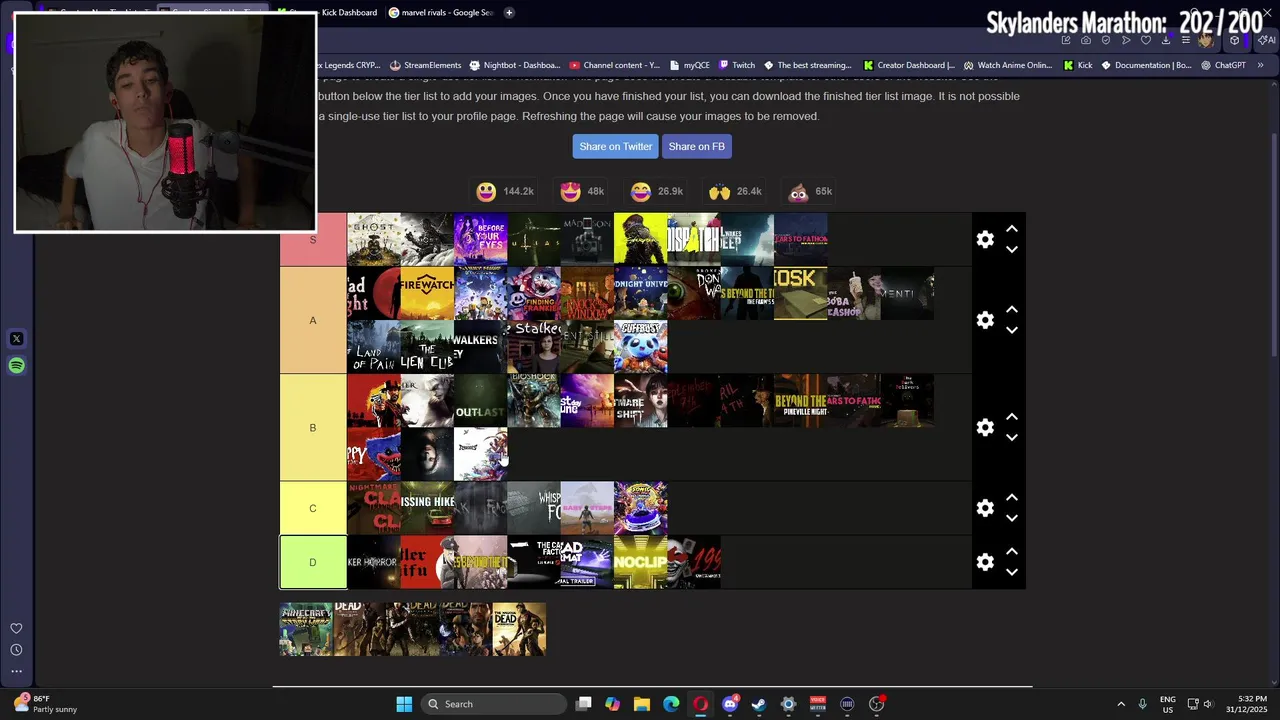The height and width of the screenshot is (720, 1280).
Task: Open Copilot from the taskbar
Action: click(x=613, y=704)
